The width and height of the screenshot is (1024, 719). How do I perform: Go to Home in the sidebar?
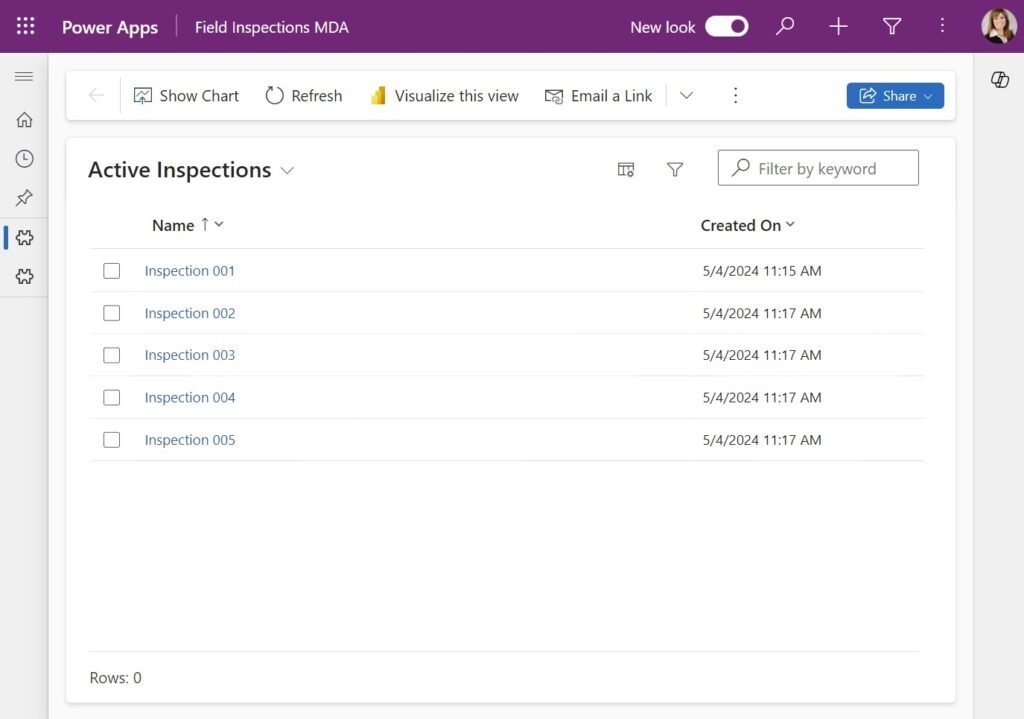pyautogui.click(x=24, y=120)
